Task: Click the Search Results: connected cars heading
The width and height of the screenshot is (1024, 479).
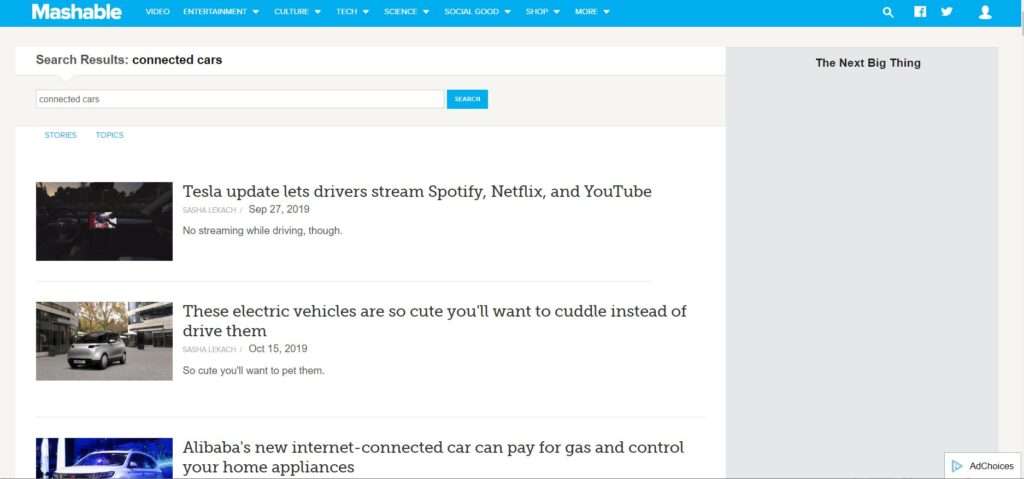Action: [x=129, y=59]
